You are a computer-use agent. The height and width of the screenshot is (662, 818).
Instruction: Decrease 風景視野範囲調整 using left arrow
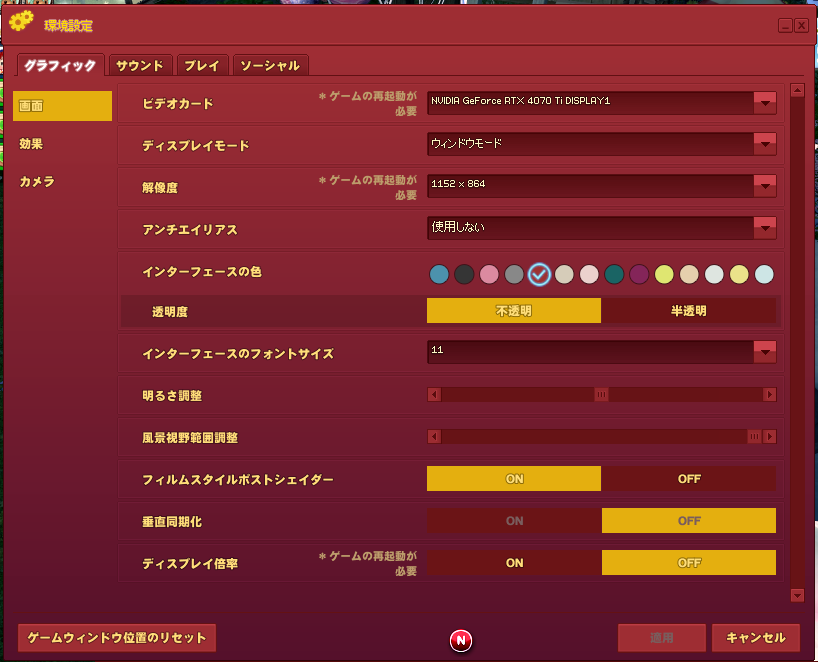434,436
